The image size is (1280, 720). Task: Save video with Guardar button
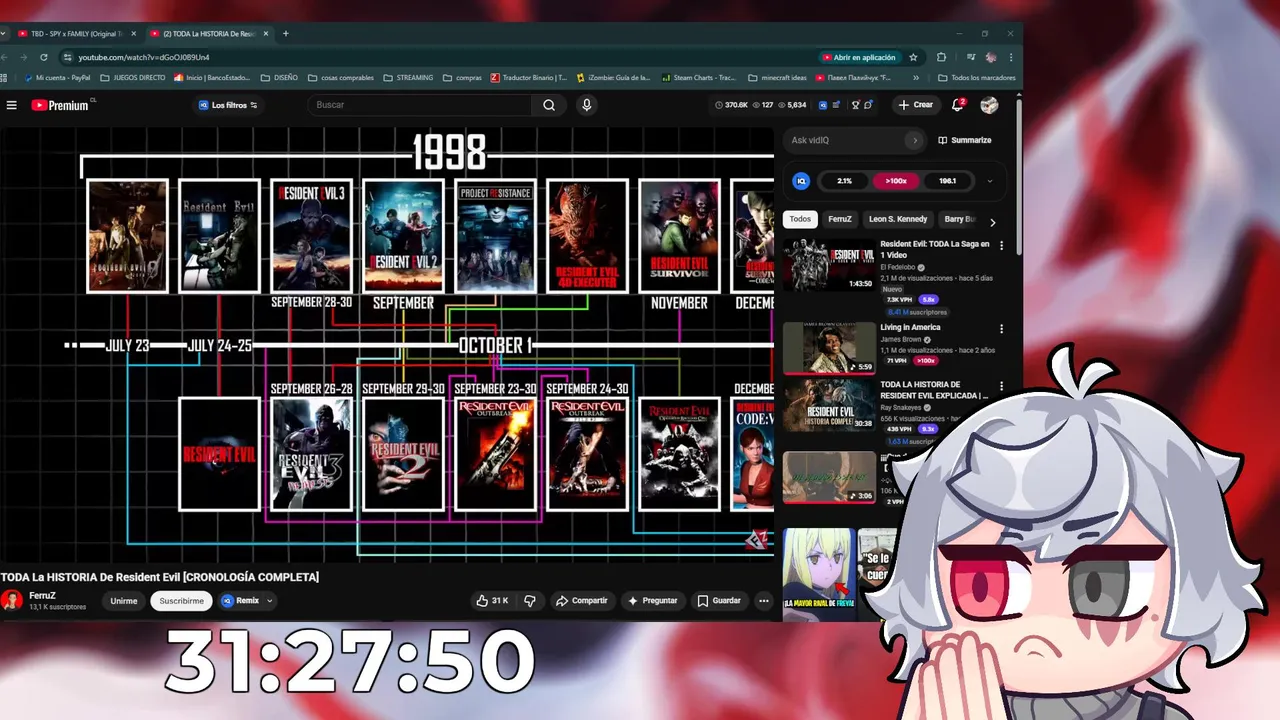[719, 601]
